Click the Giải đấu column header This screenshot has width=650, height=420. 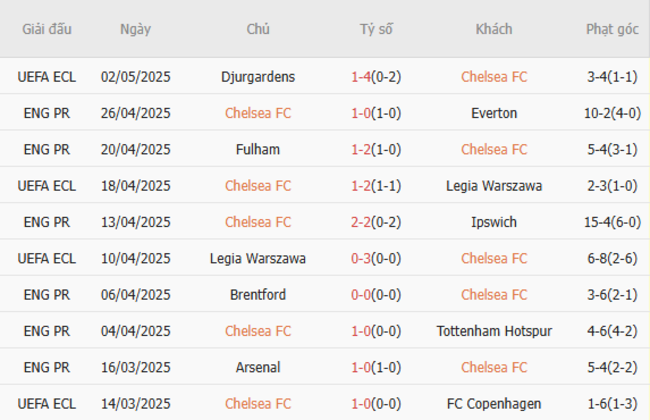[47, 29]
